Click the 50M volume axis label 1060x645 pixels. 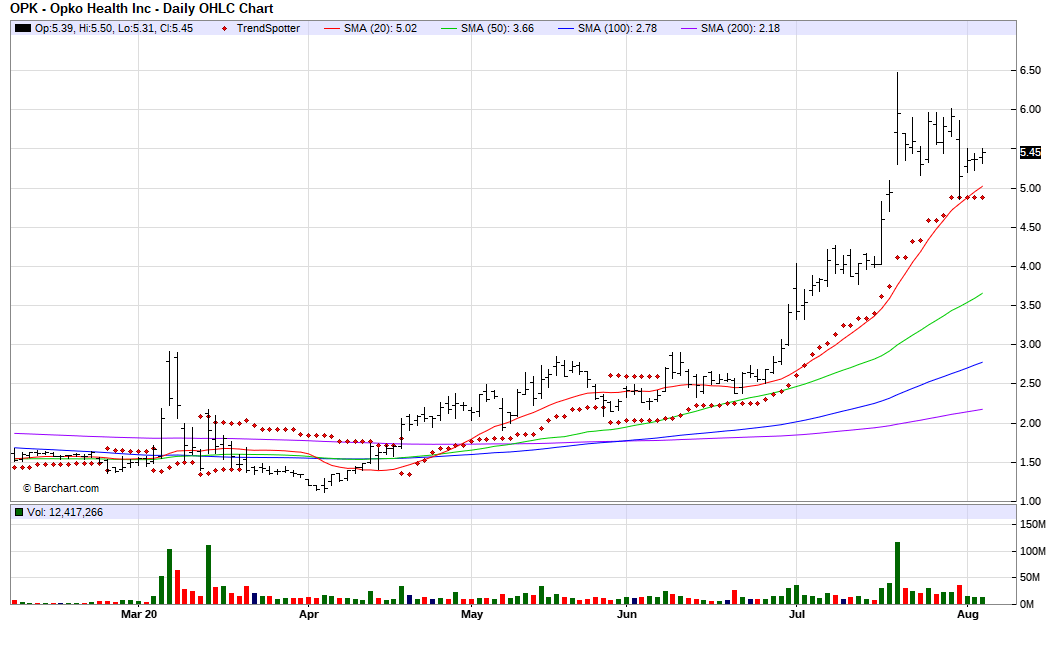pyautogui.click(x=1030, y=577)
